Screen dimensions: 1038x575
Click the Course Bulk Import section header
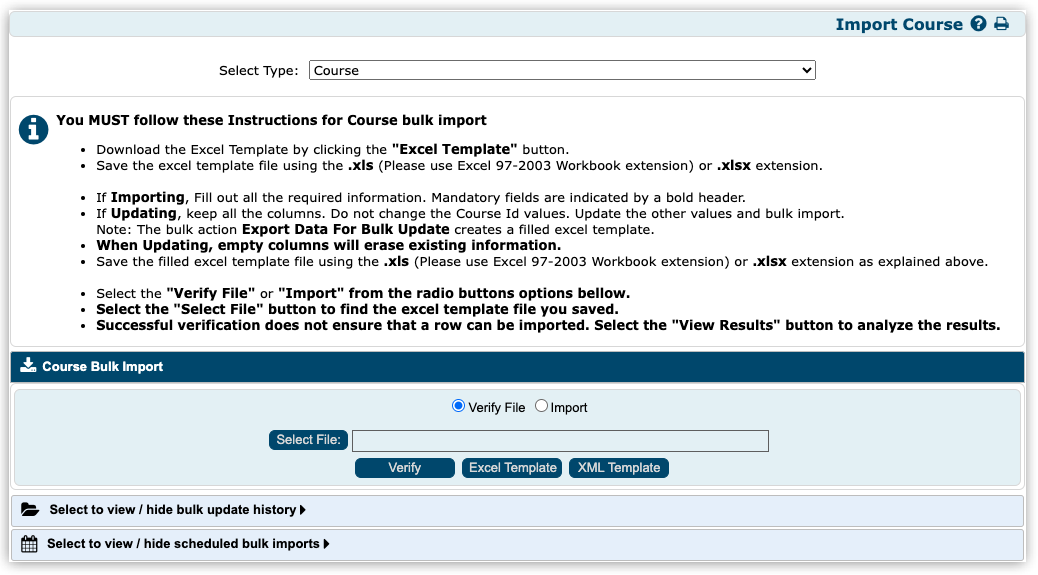[103, 367]
